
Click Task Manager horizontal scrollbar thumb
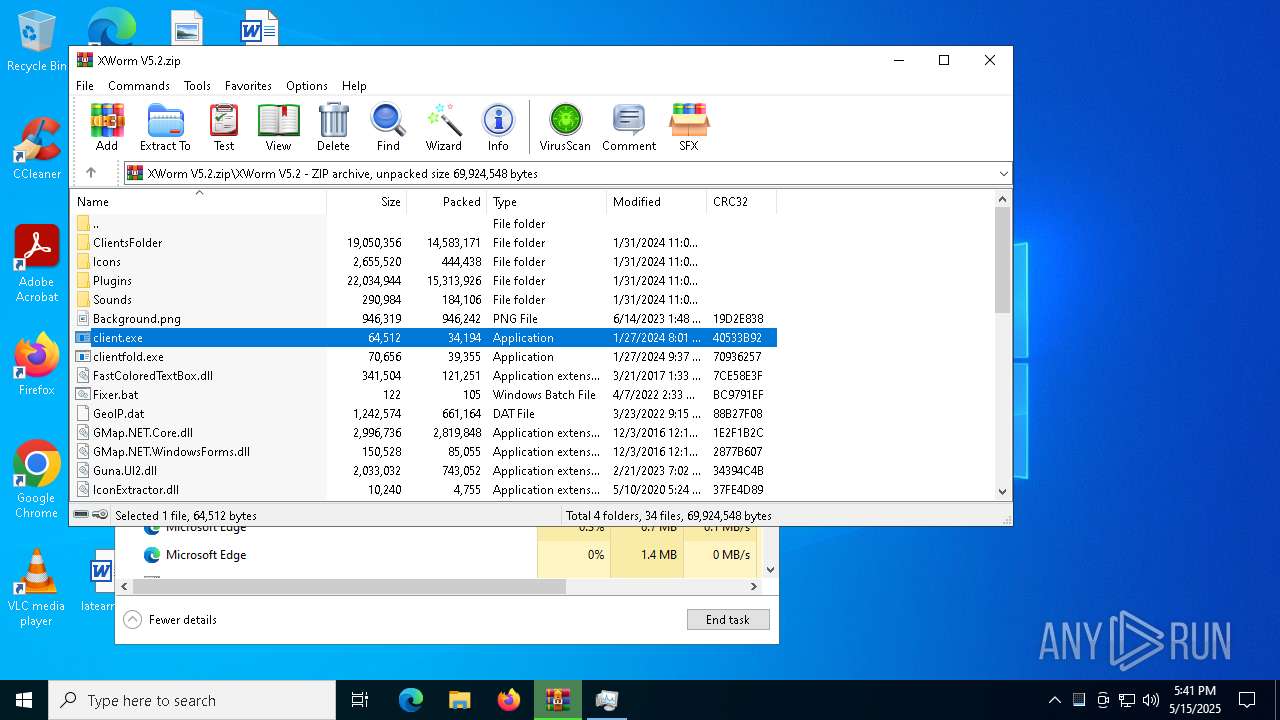pos(349,587)
